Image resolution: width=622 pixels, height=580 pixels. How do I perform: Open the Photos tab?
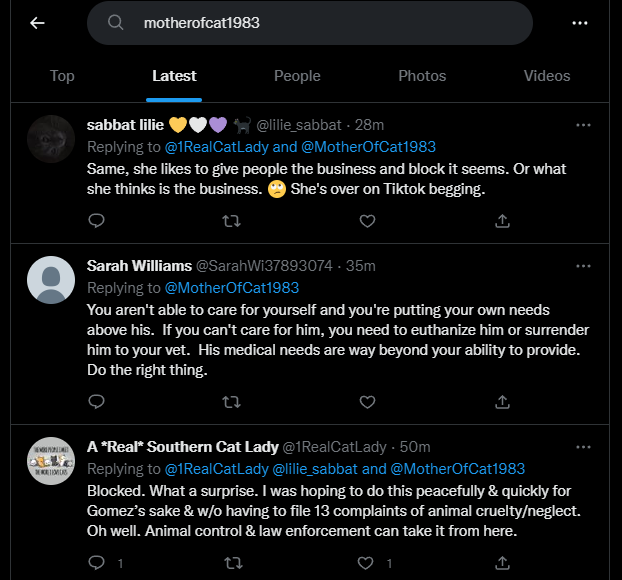coord(422,76)
